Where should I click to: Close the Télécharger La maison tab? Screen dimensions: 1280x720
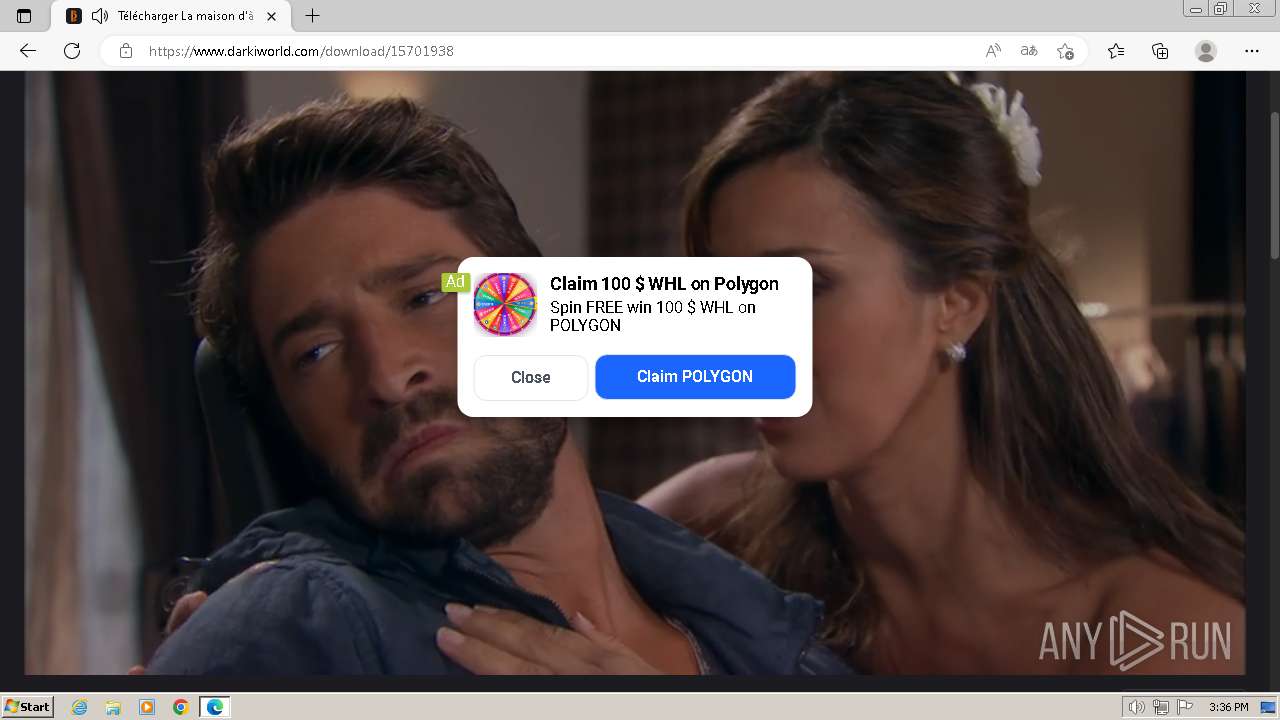click(272, 16)
